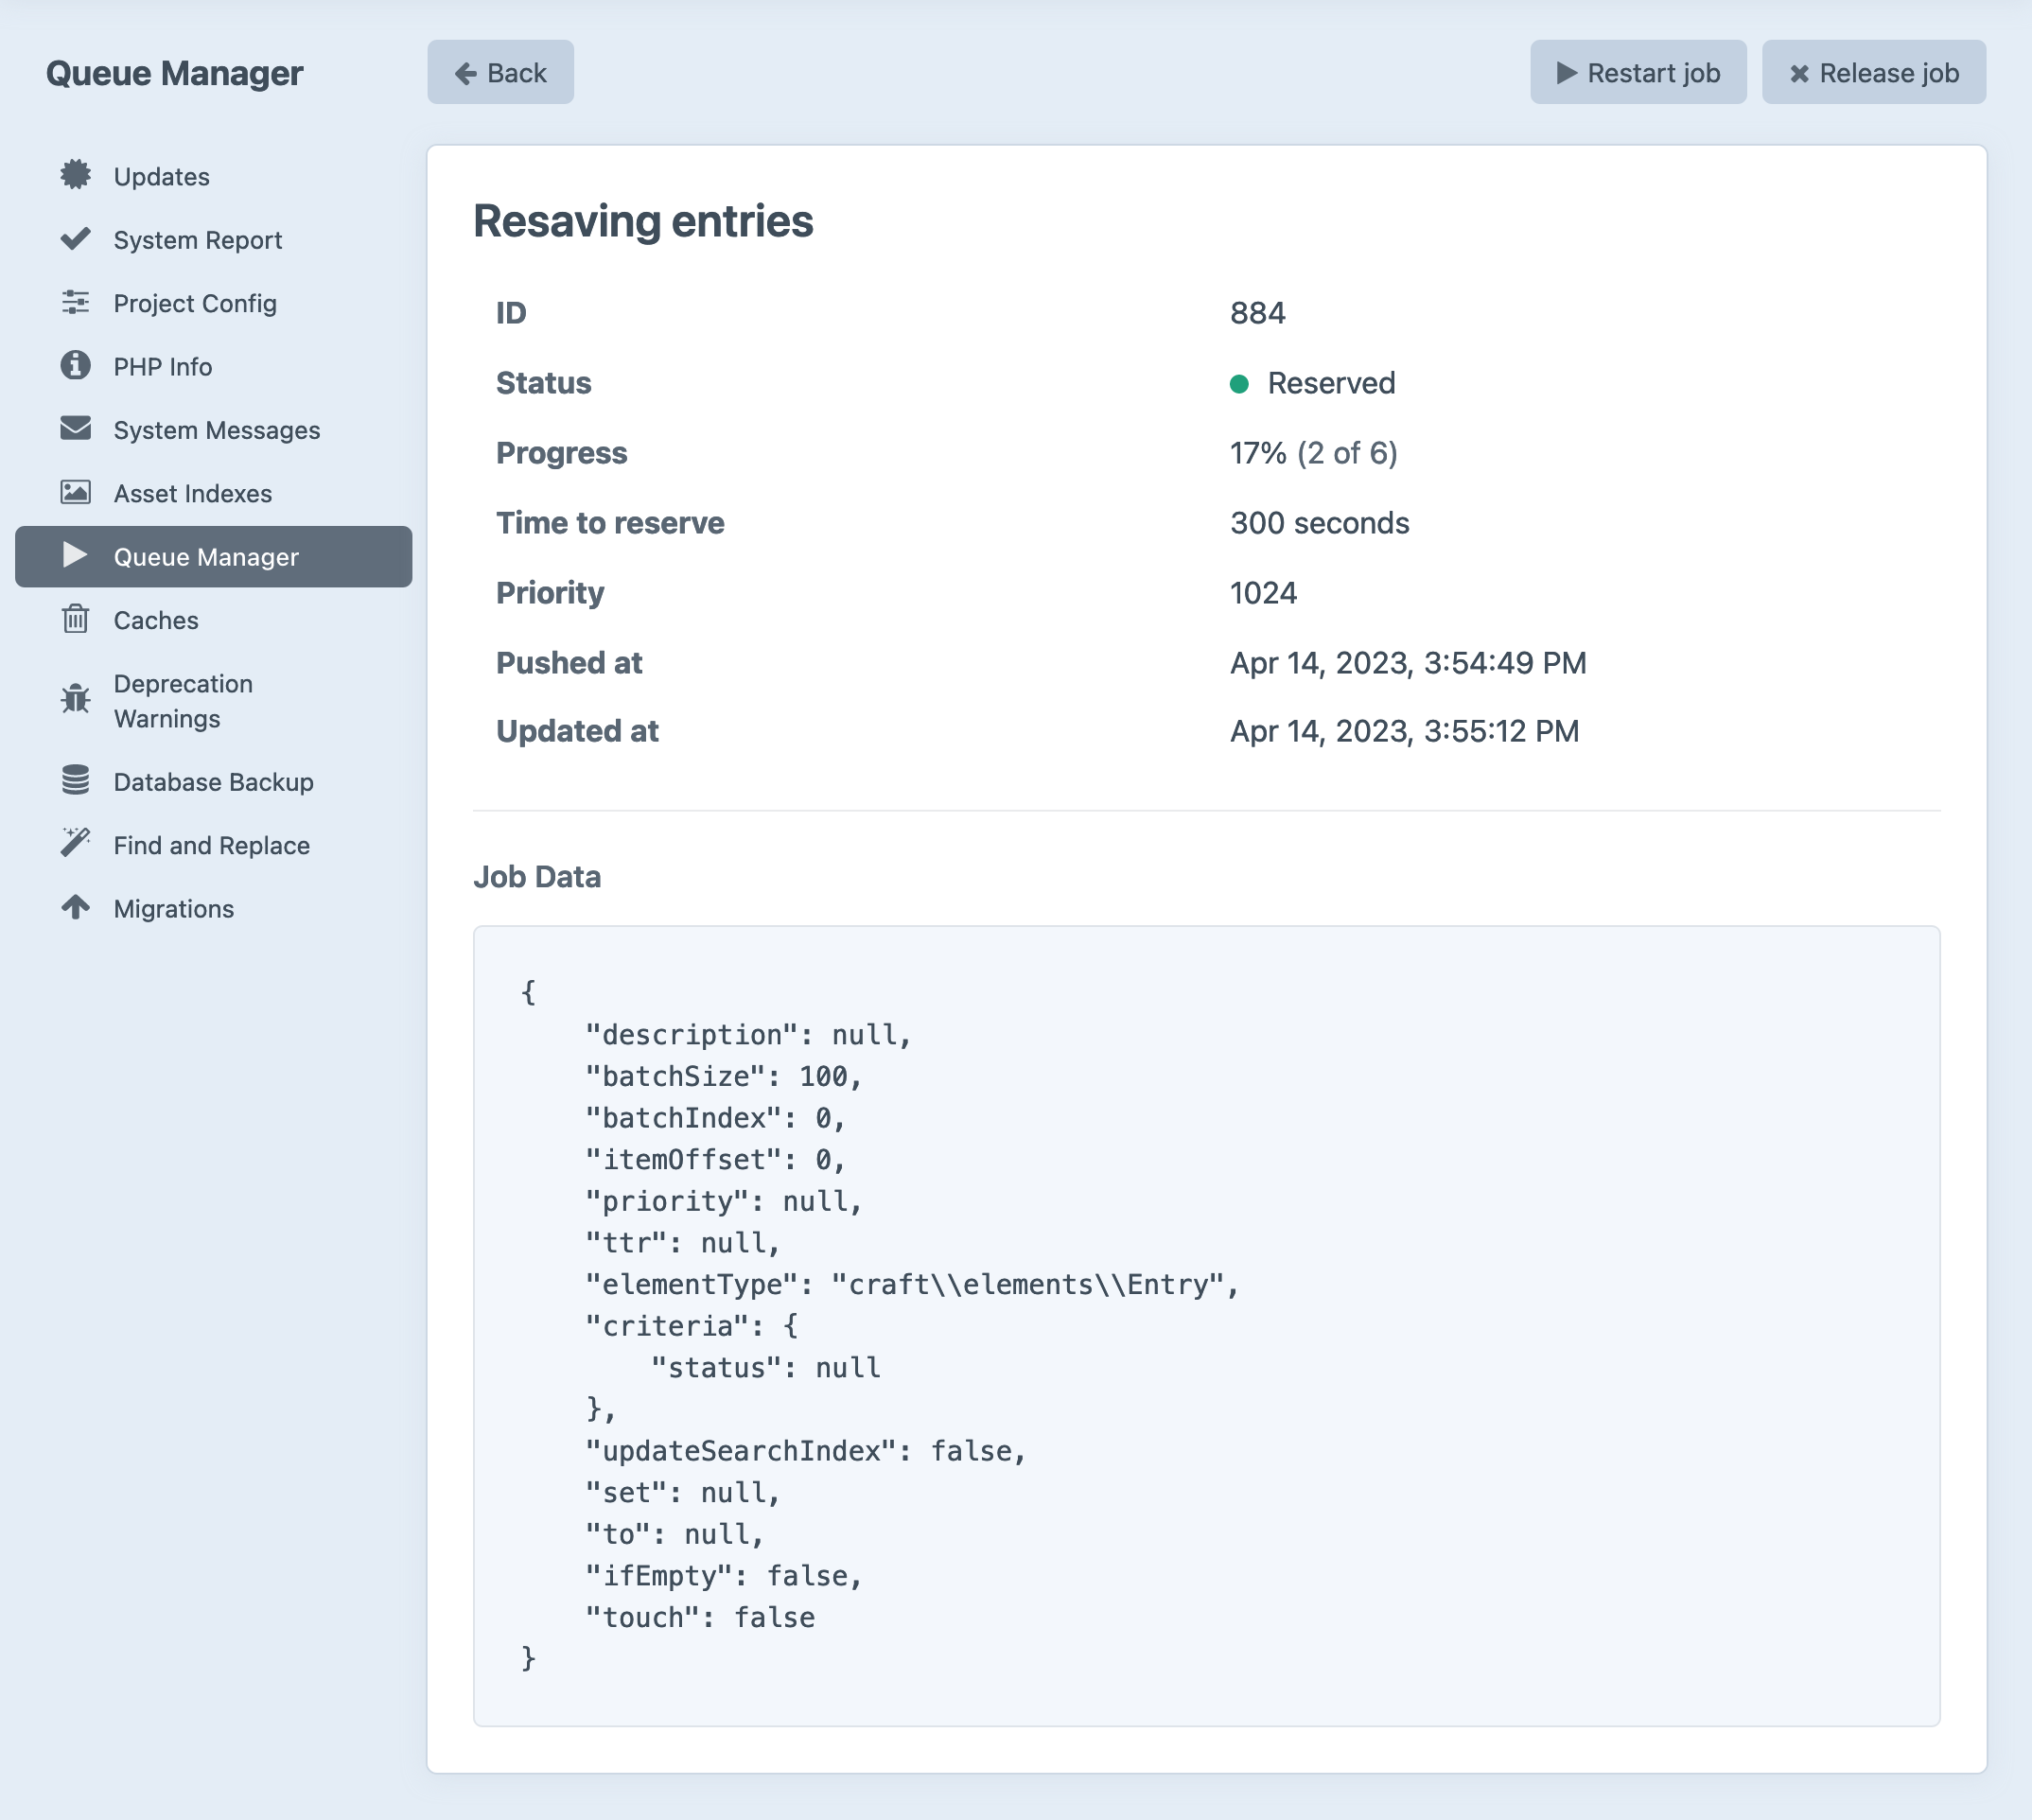This screenshot has height=1820, width=2032.
Task: Open Database Backup via the stacked disks icon
Action: 75,781
